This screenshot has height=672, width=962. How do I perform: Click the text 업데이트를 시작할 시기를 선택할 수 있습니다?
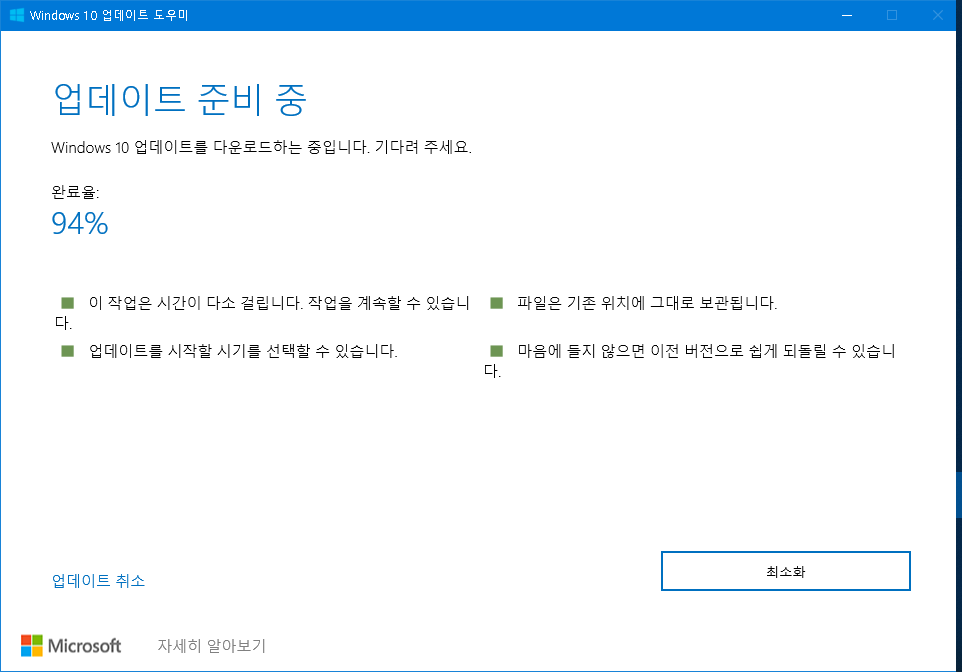coord(243,351)
